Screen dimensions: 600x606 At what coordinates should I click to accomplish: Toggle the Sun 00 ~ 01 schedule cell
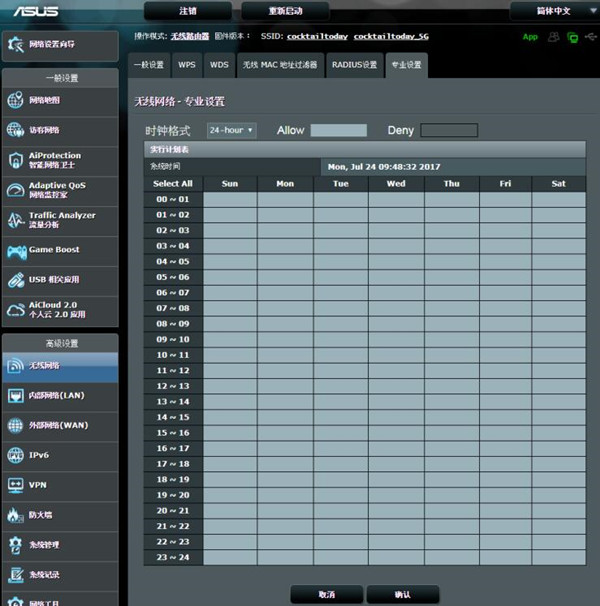pos(230,199)
